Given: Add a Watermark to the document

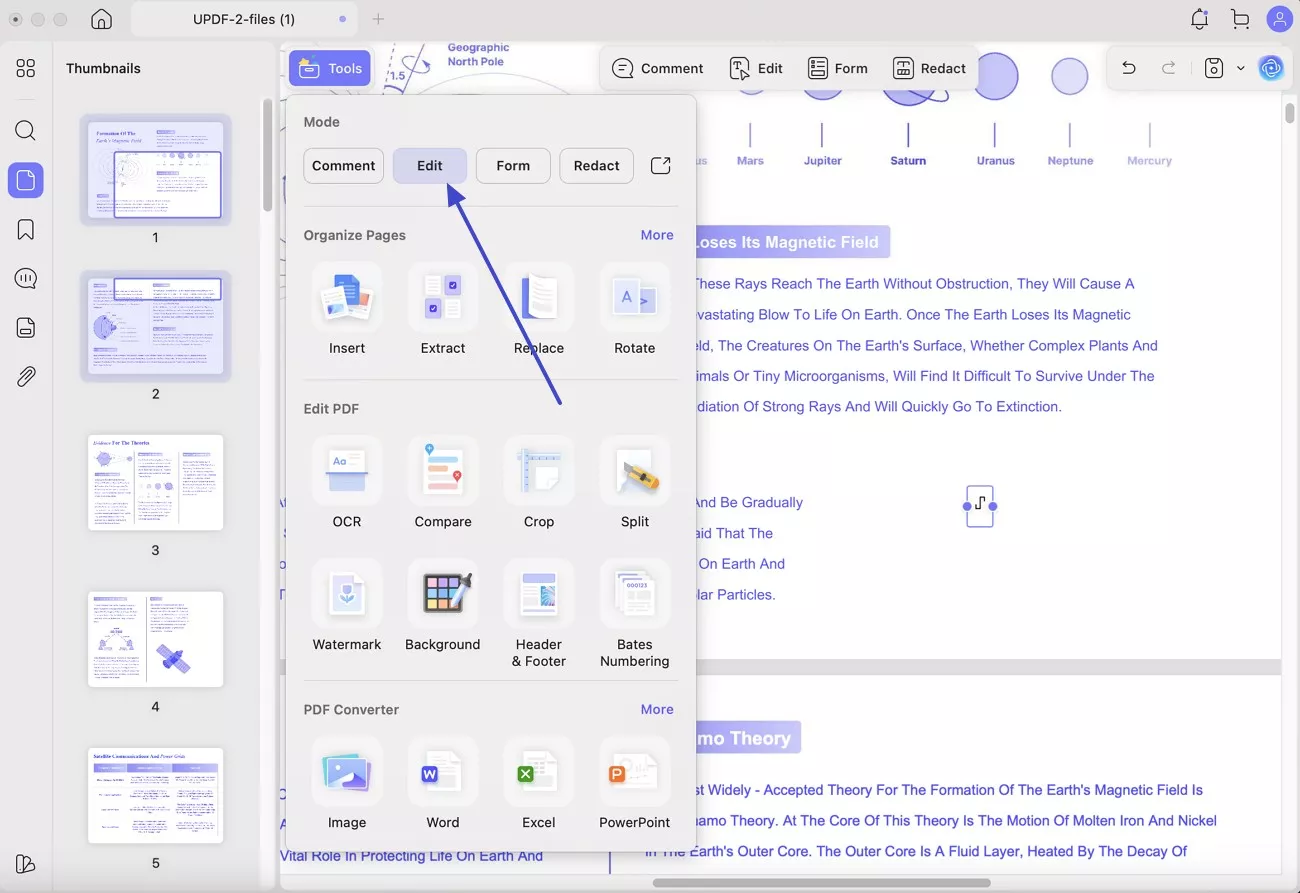Looking at the screenshot, I should [347, 608].
